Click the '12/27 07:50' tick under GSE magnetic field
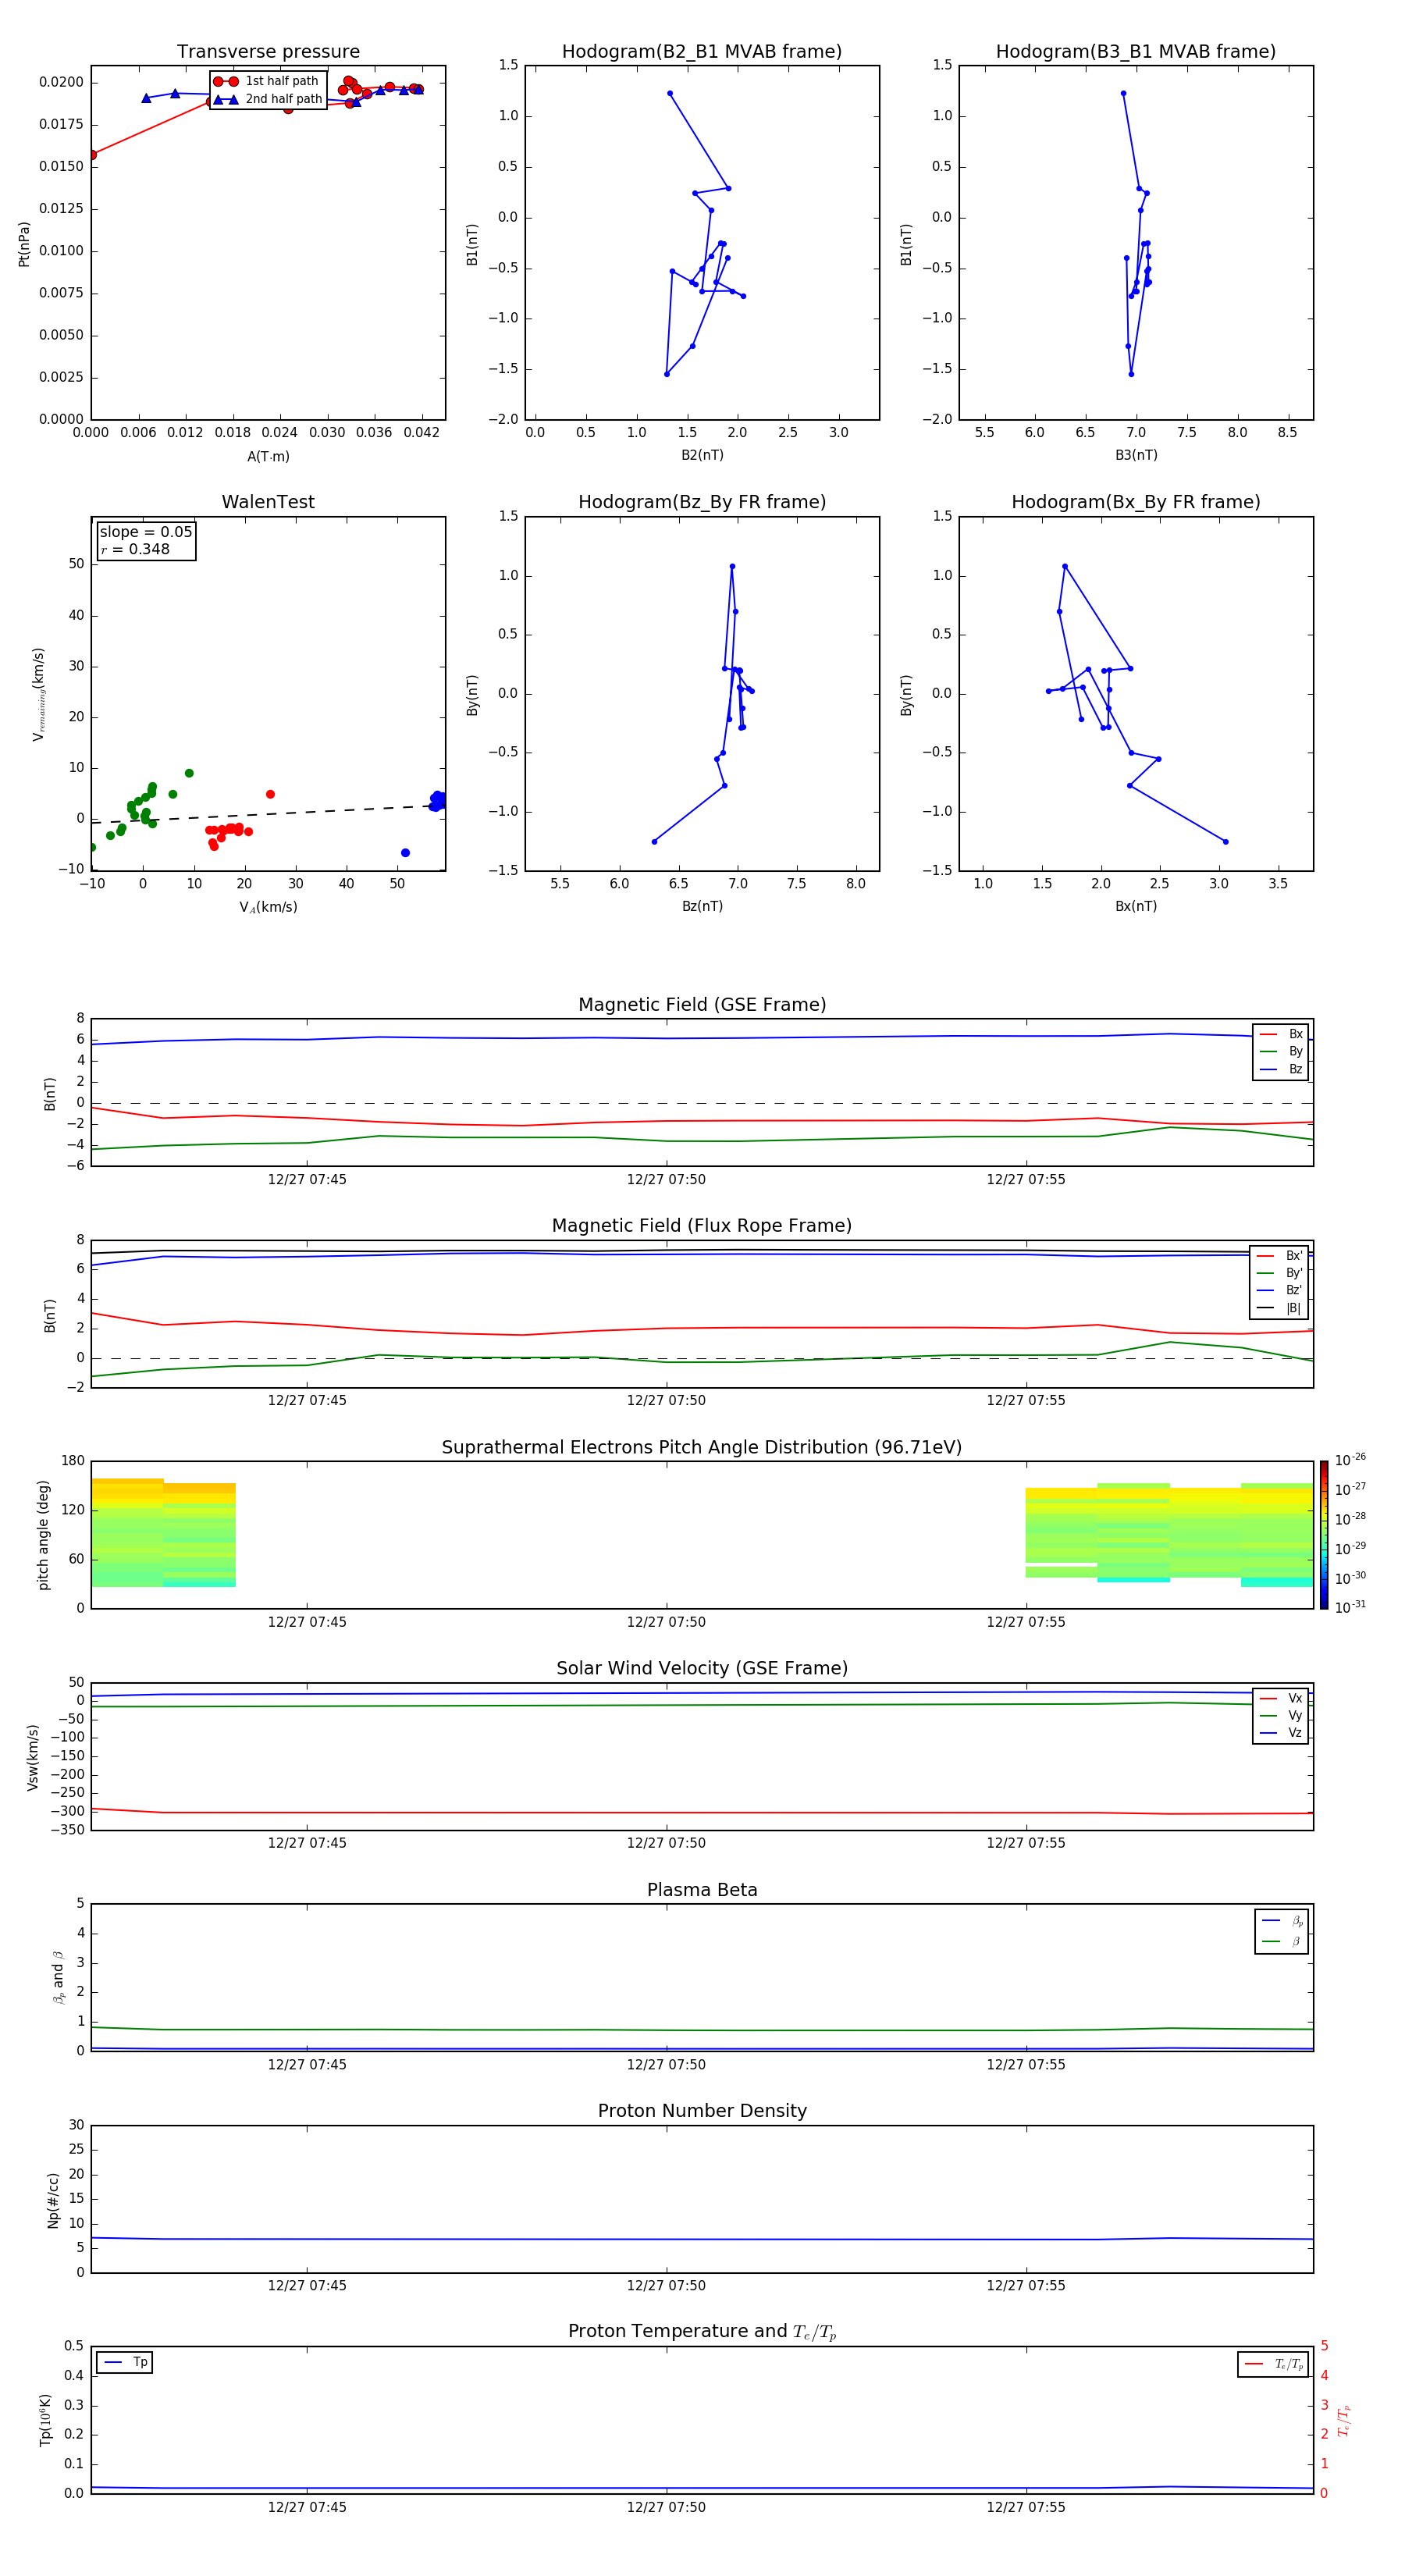This screenshot has width=1405, height=2576. (666, 1180)
